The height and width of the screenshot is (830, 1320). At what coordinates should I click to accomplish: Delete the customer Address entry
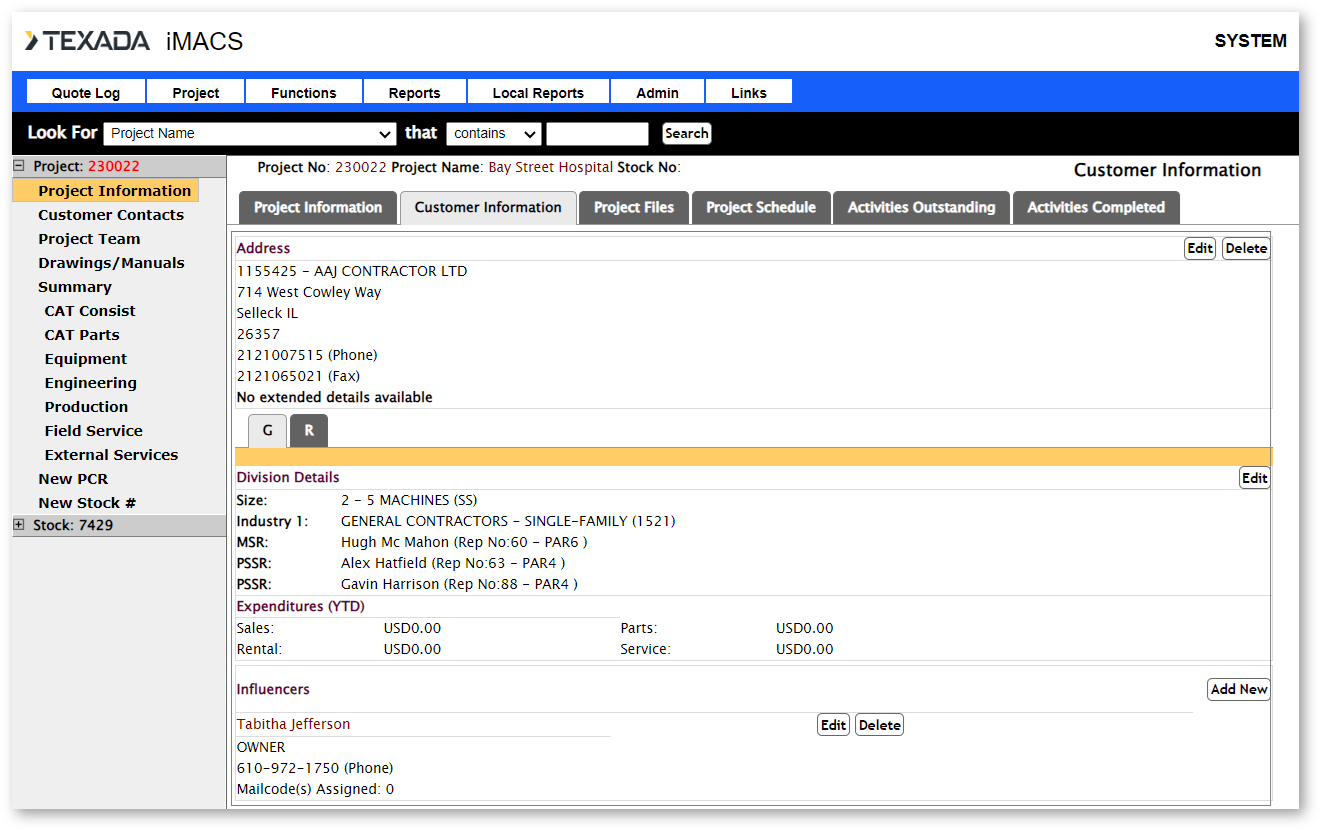[x=1246, y=249]
